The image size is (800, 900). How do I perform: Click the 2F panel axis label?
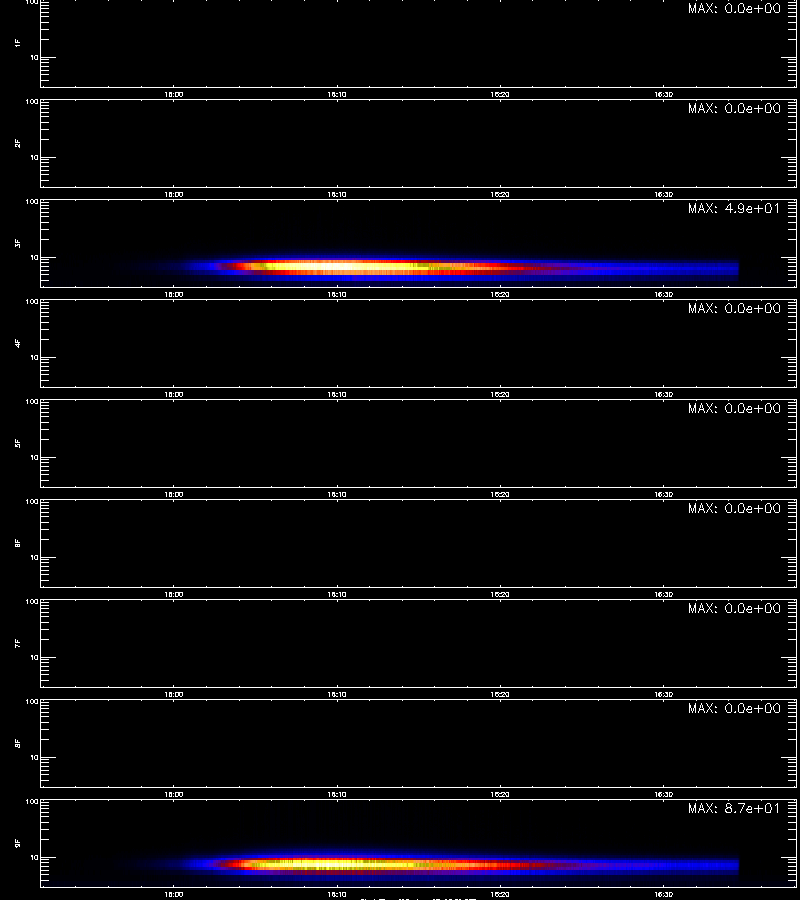(x=18, y=143)
